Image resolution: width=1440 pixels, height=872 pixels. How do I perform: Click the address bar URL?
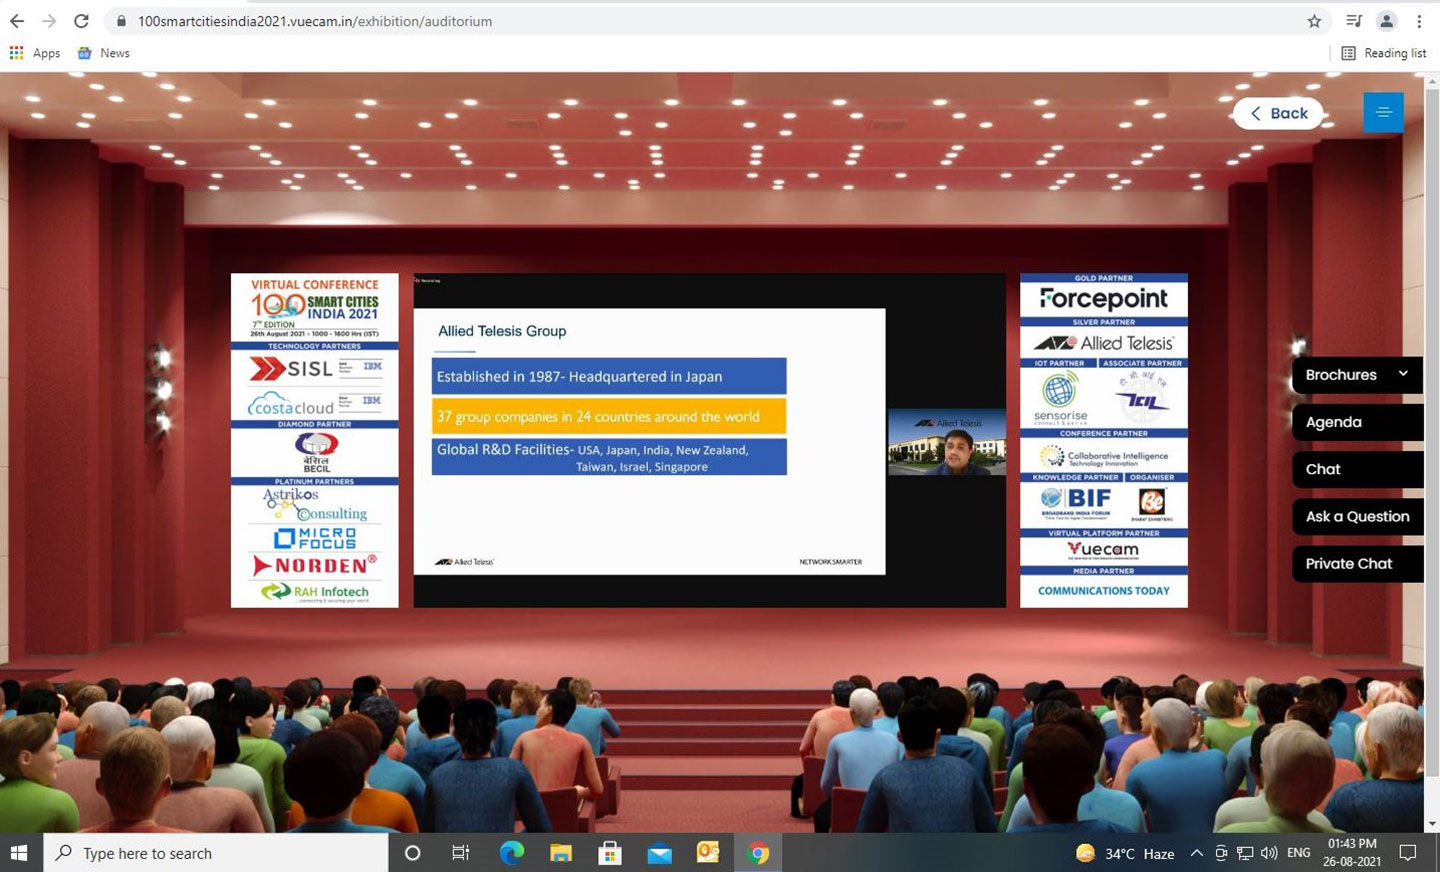tap(315, 21)
